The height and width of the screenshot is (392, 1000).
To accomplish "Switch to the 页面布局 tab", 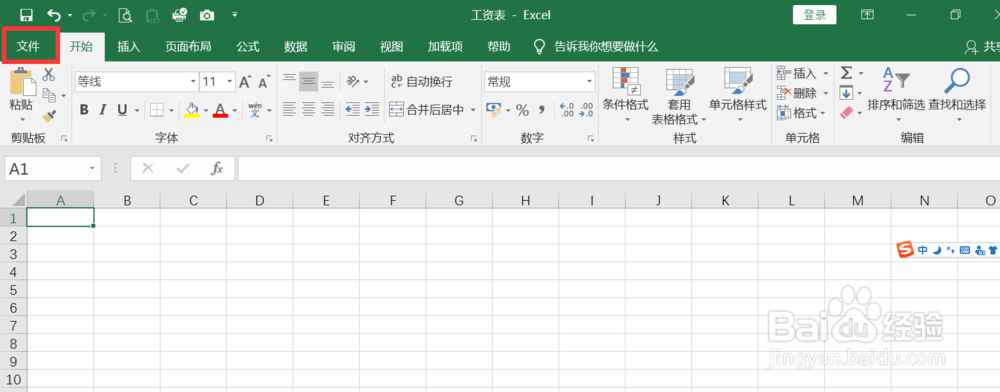I will click(188, 47).
